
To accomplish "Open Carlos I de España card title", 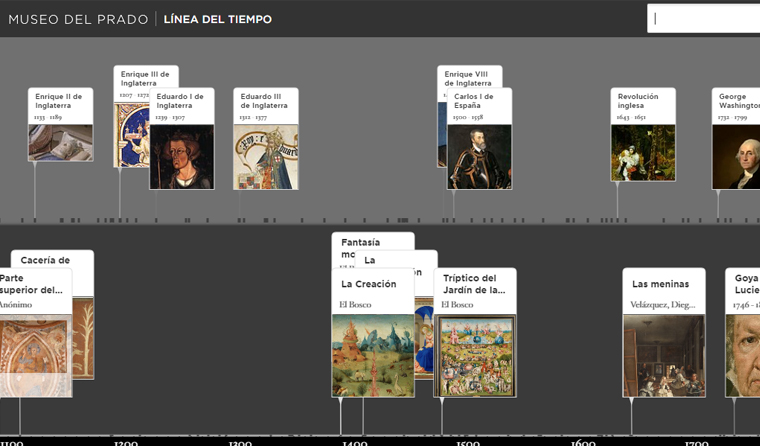I will [x=474, y=101].
